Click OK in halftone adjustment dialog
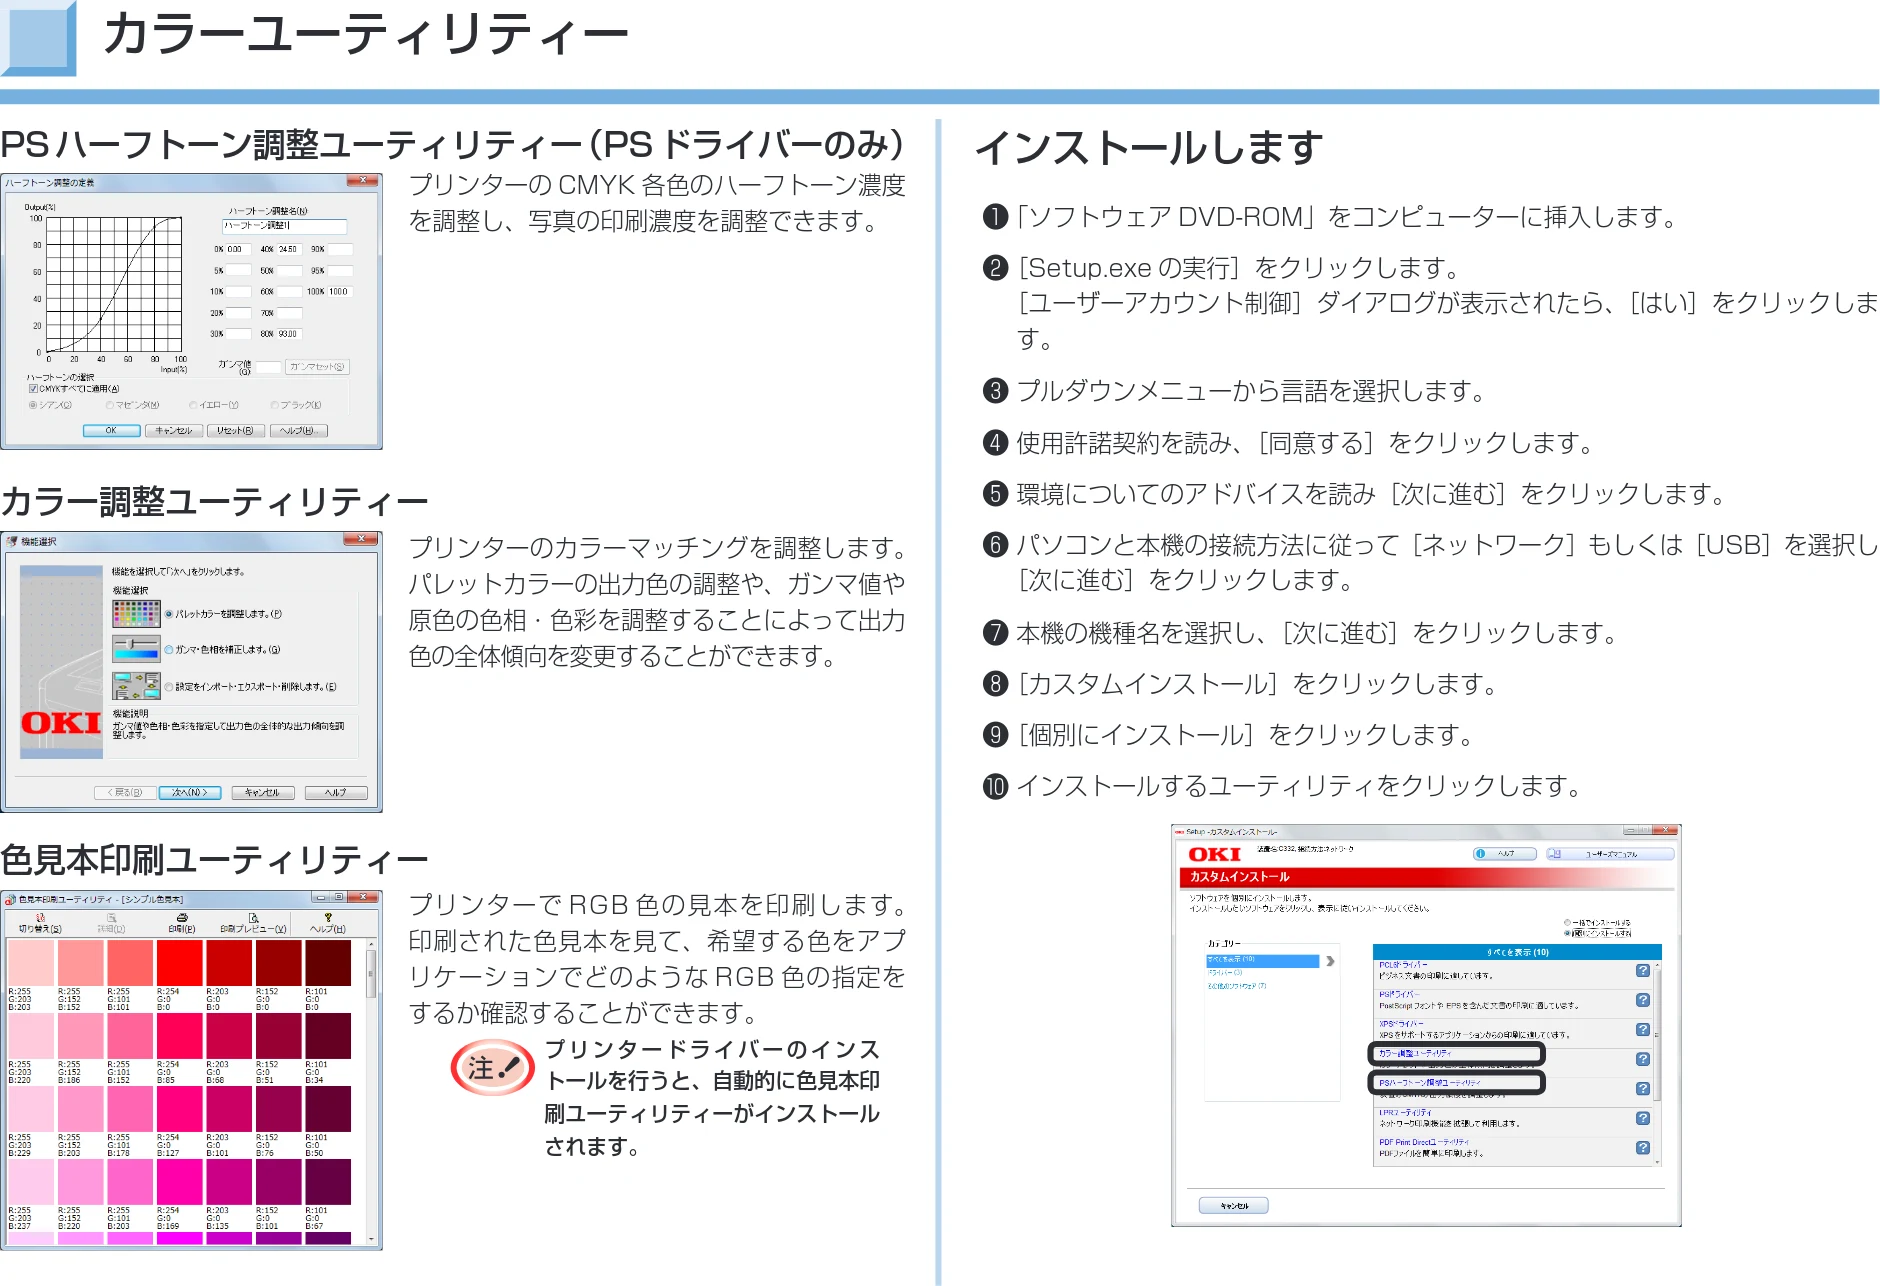This screenshot has width=1880, height=1286. [111, 431]
